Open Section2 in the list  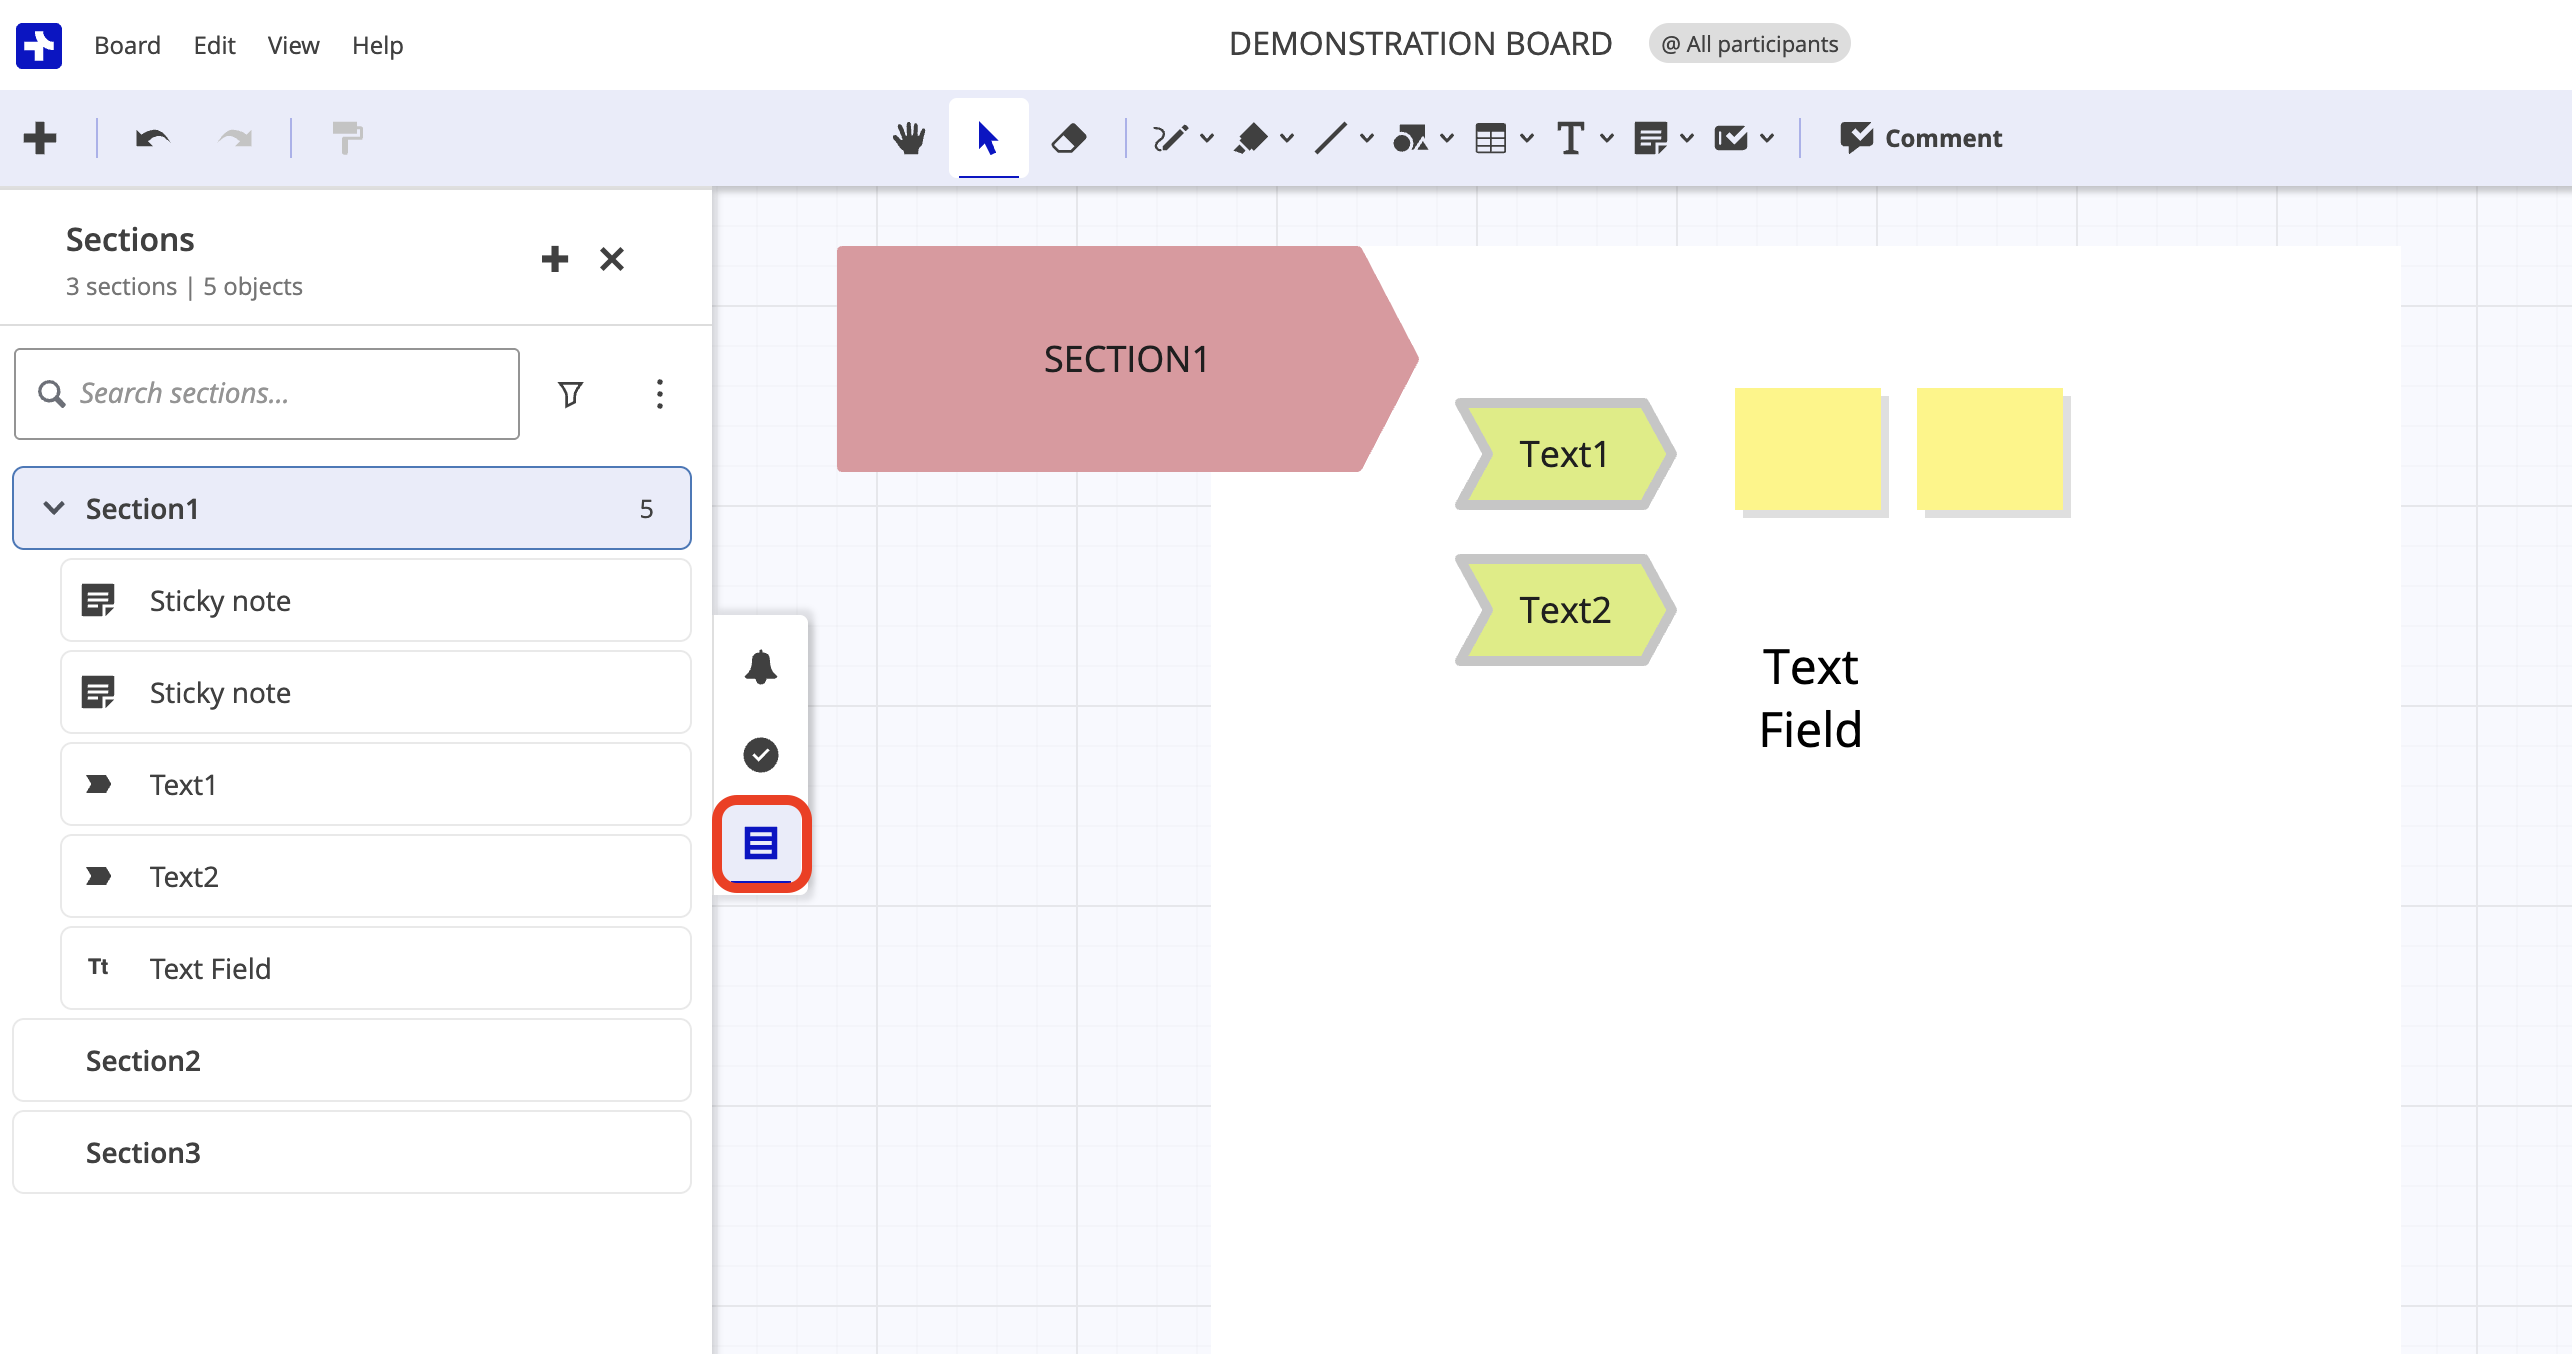(x=352, y=1060)
